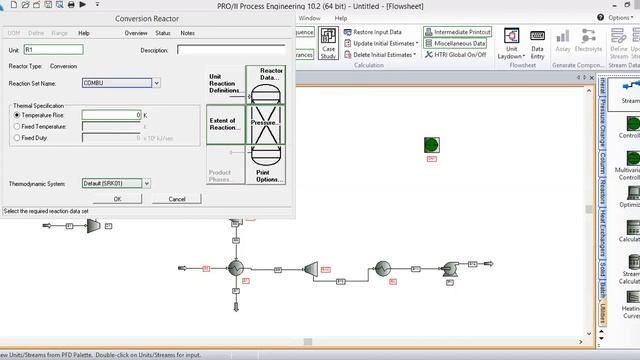This screenshot has width=640, height=360.
Task: Toggle HTRI Global On/Off
Action: pyautogui.click(x=456, y=55)
